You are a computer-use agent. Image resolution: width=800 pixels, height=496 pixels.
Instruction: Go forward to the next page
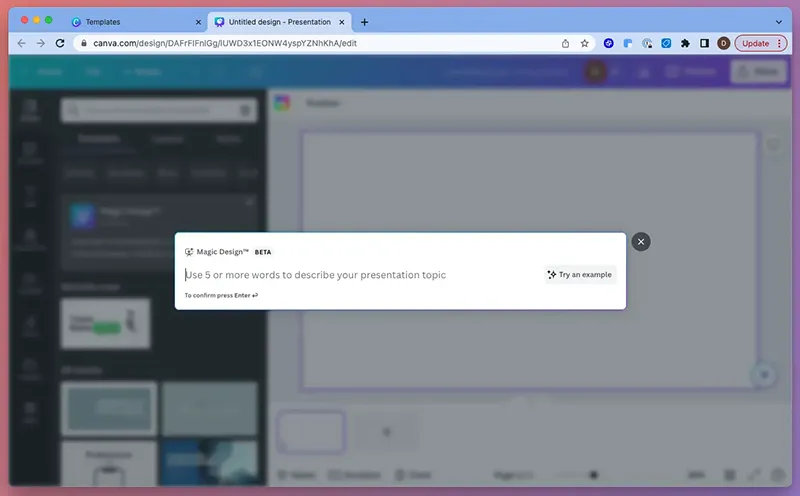(x=40, y=43)
